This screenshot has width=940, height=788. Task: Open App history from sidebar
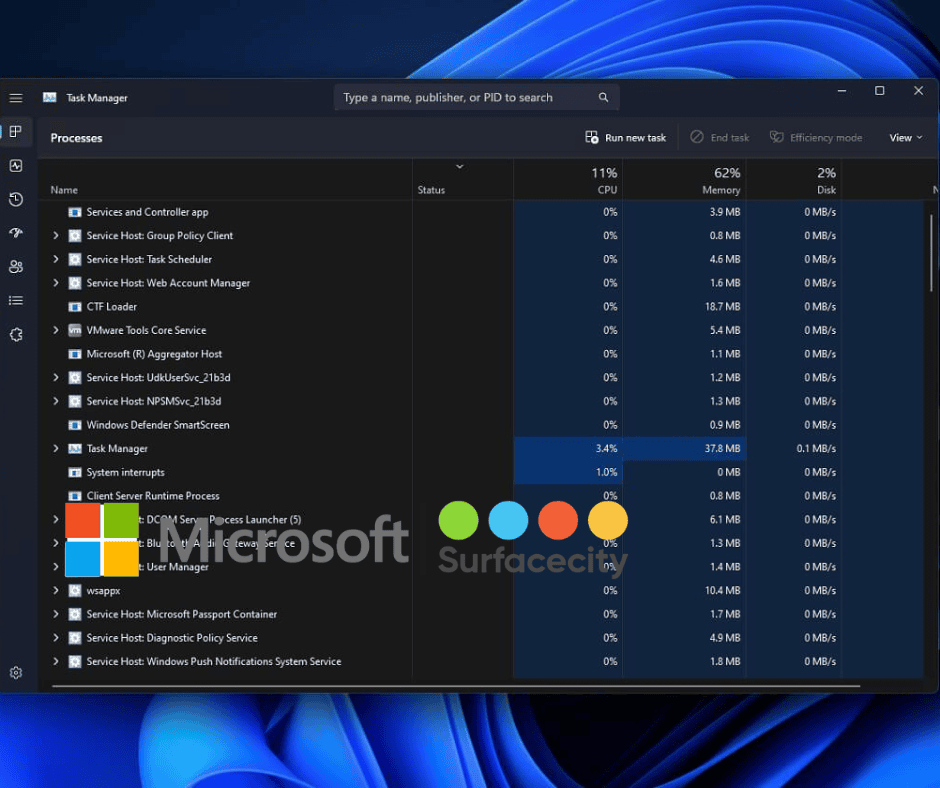(16, 200)
